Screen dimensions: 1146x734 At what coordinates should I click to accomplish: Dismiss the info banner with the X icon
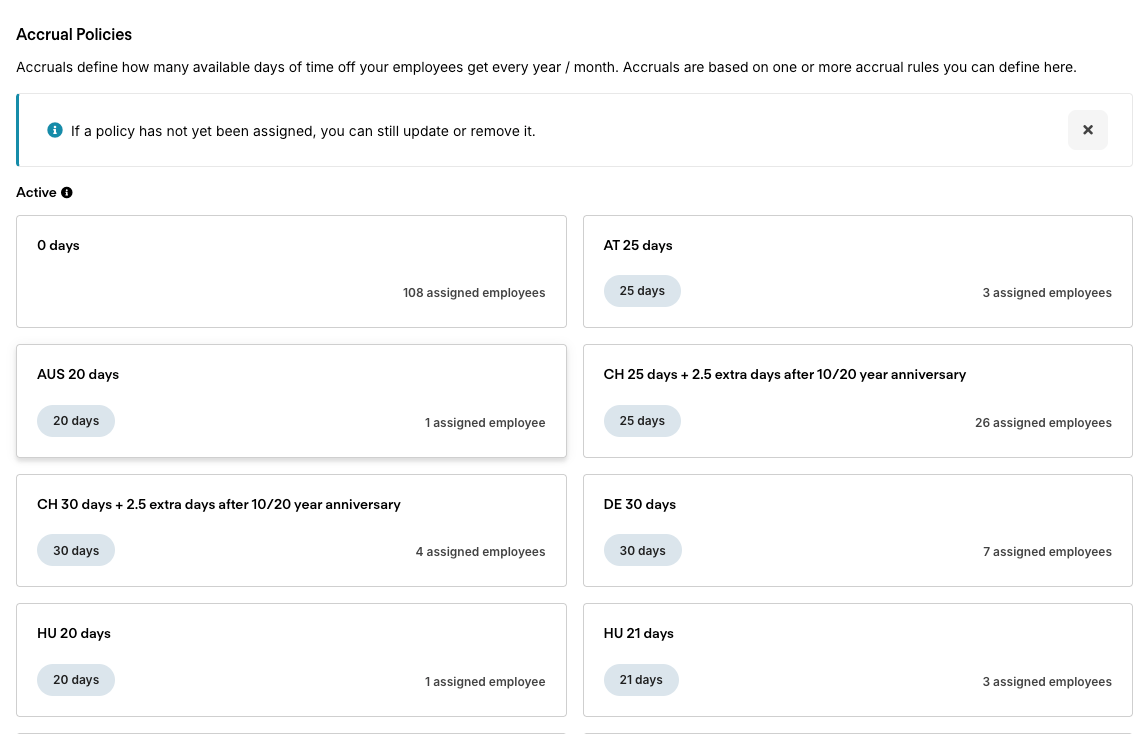[x=1088, y=130]
